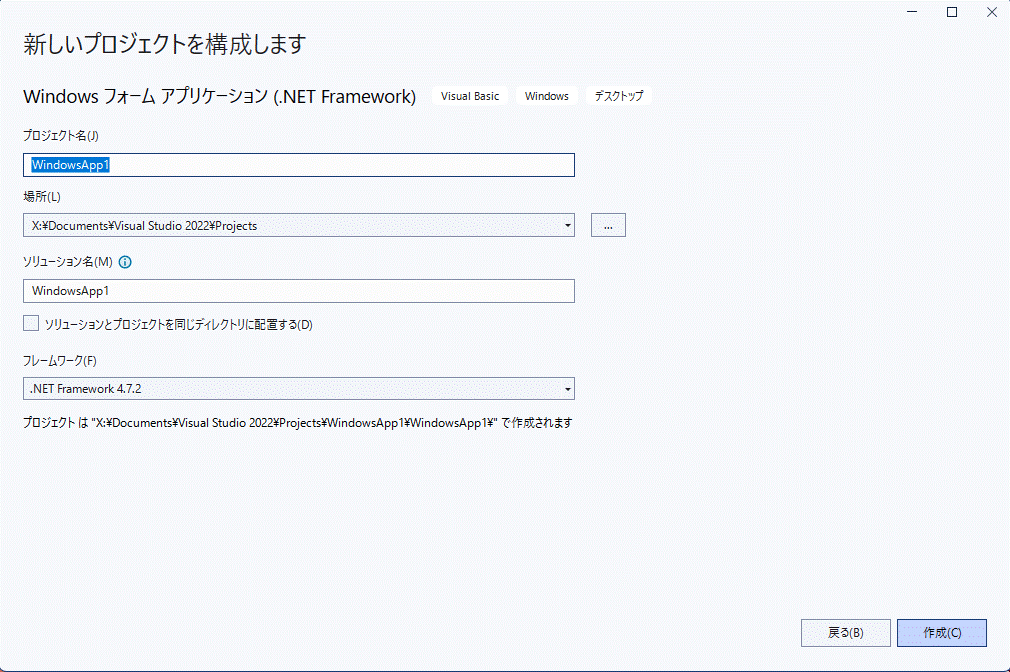Click the Windows tag label
This screenshot has height=672, width=1010.
[547, 96]
